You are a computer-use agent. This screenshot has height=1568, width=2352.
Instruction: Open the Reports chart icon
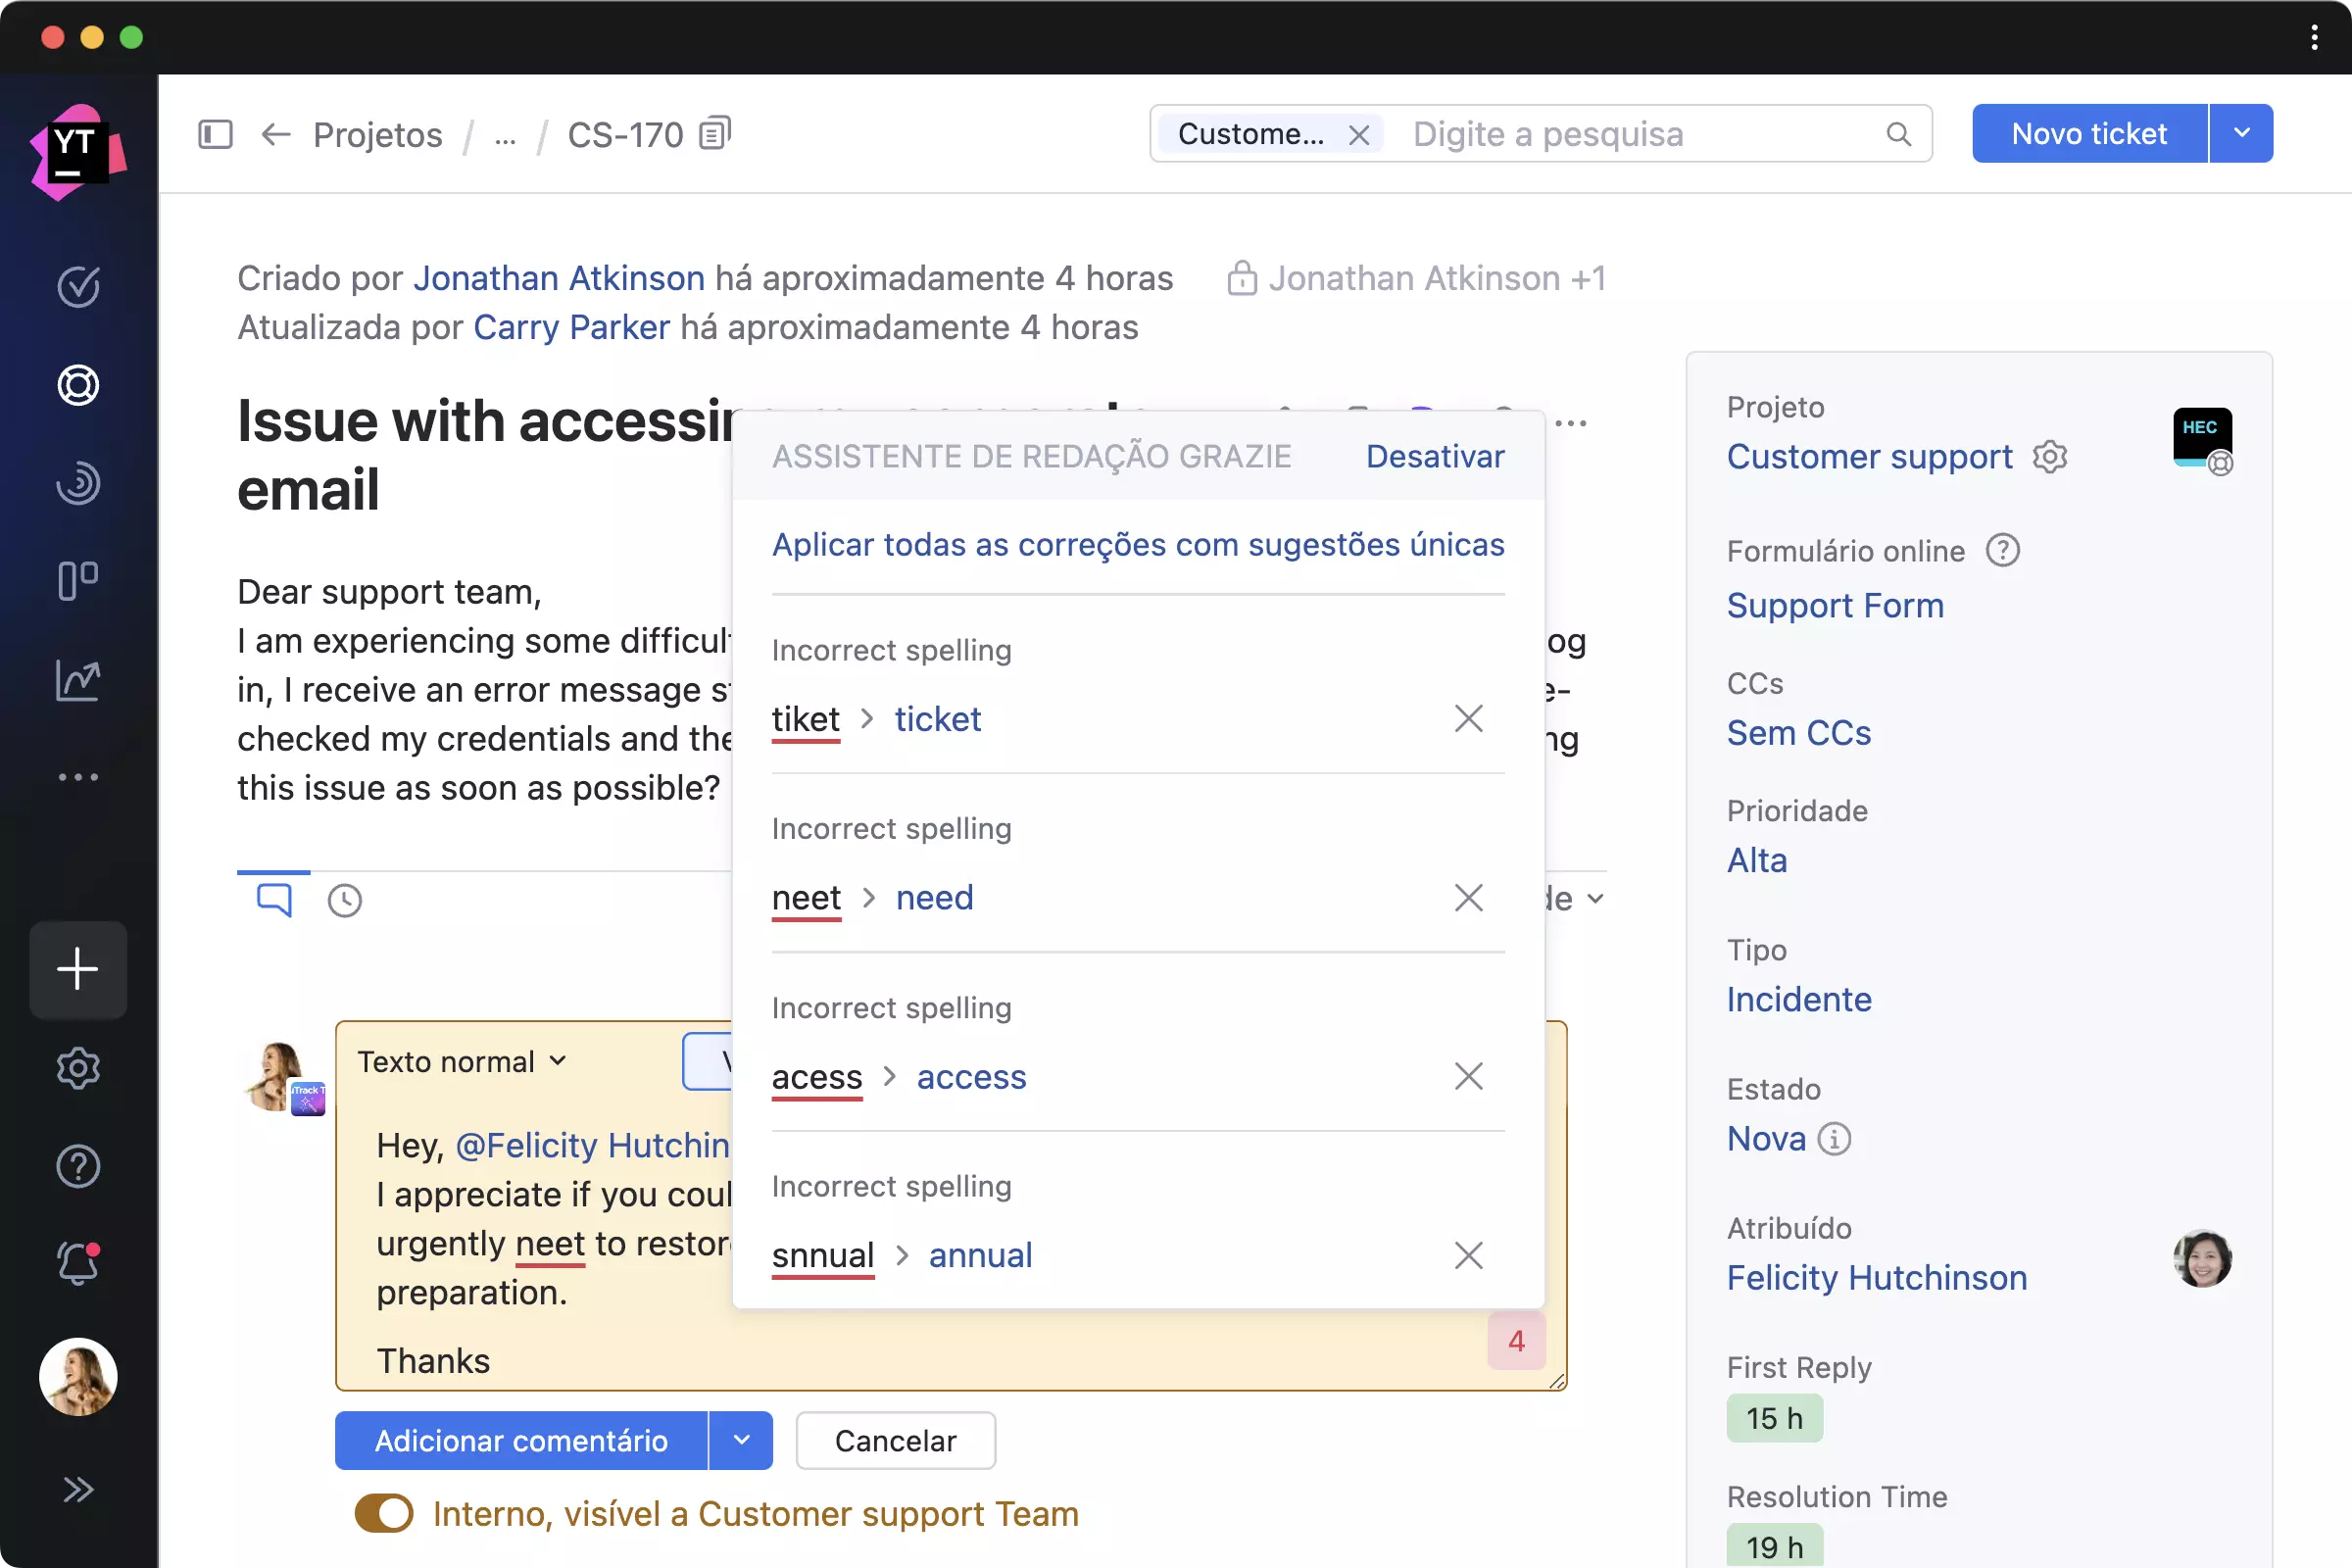tap(78, 680)
